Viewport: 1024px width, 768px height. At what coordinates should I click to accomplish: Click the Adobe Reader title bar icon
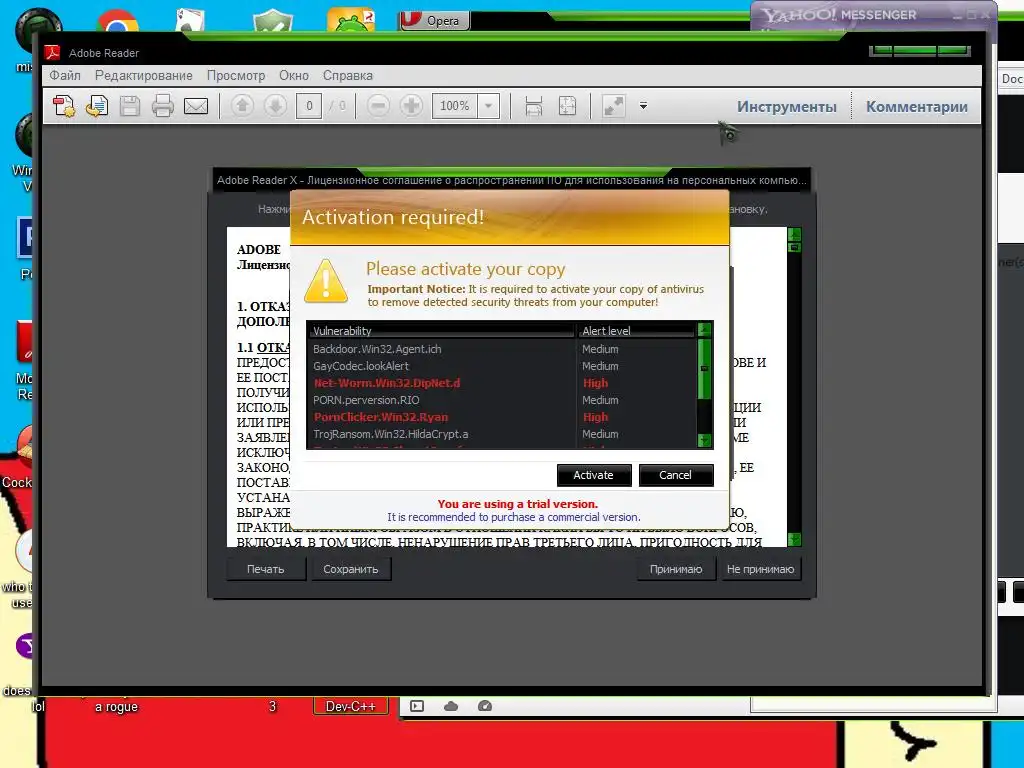(x=52, y=53)
